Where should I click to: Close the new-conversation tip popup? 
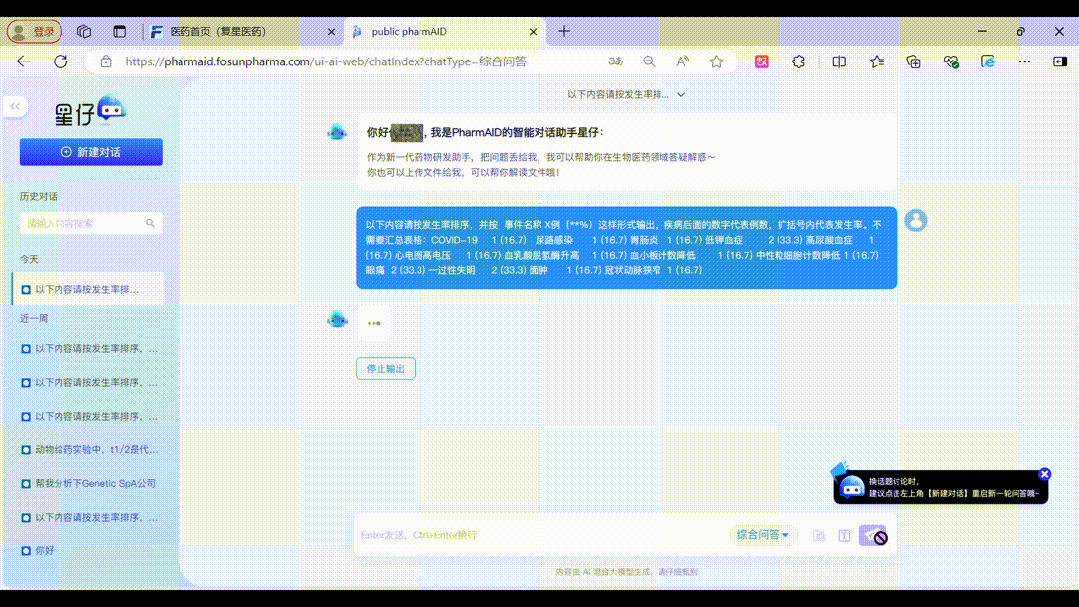coord(1044,474)
